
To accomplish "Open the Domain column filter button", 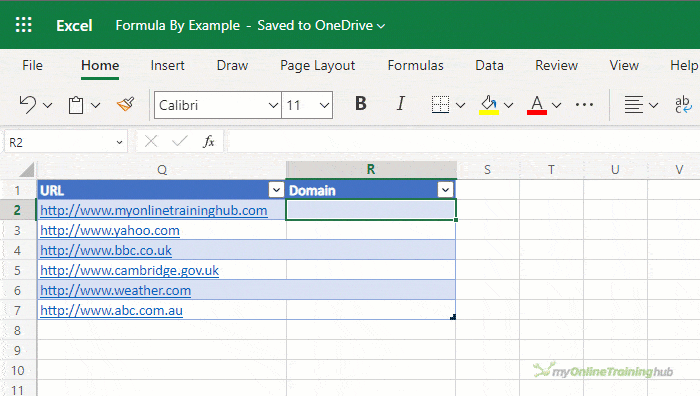I will (445, 190).
